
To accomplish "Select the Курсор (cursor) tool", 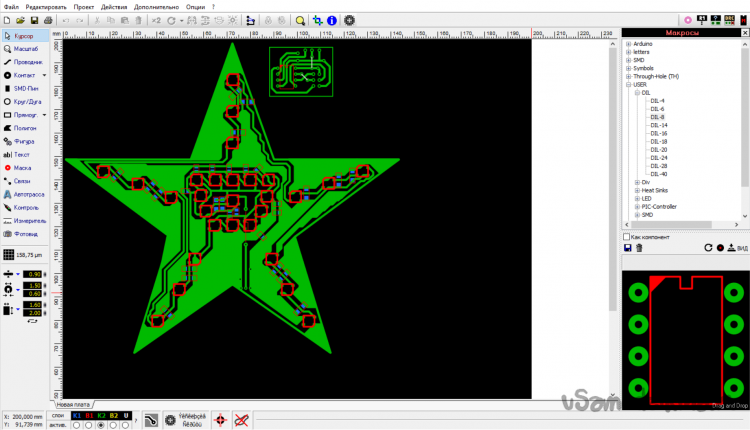I will tap(24, 36).
